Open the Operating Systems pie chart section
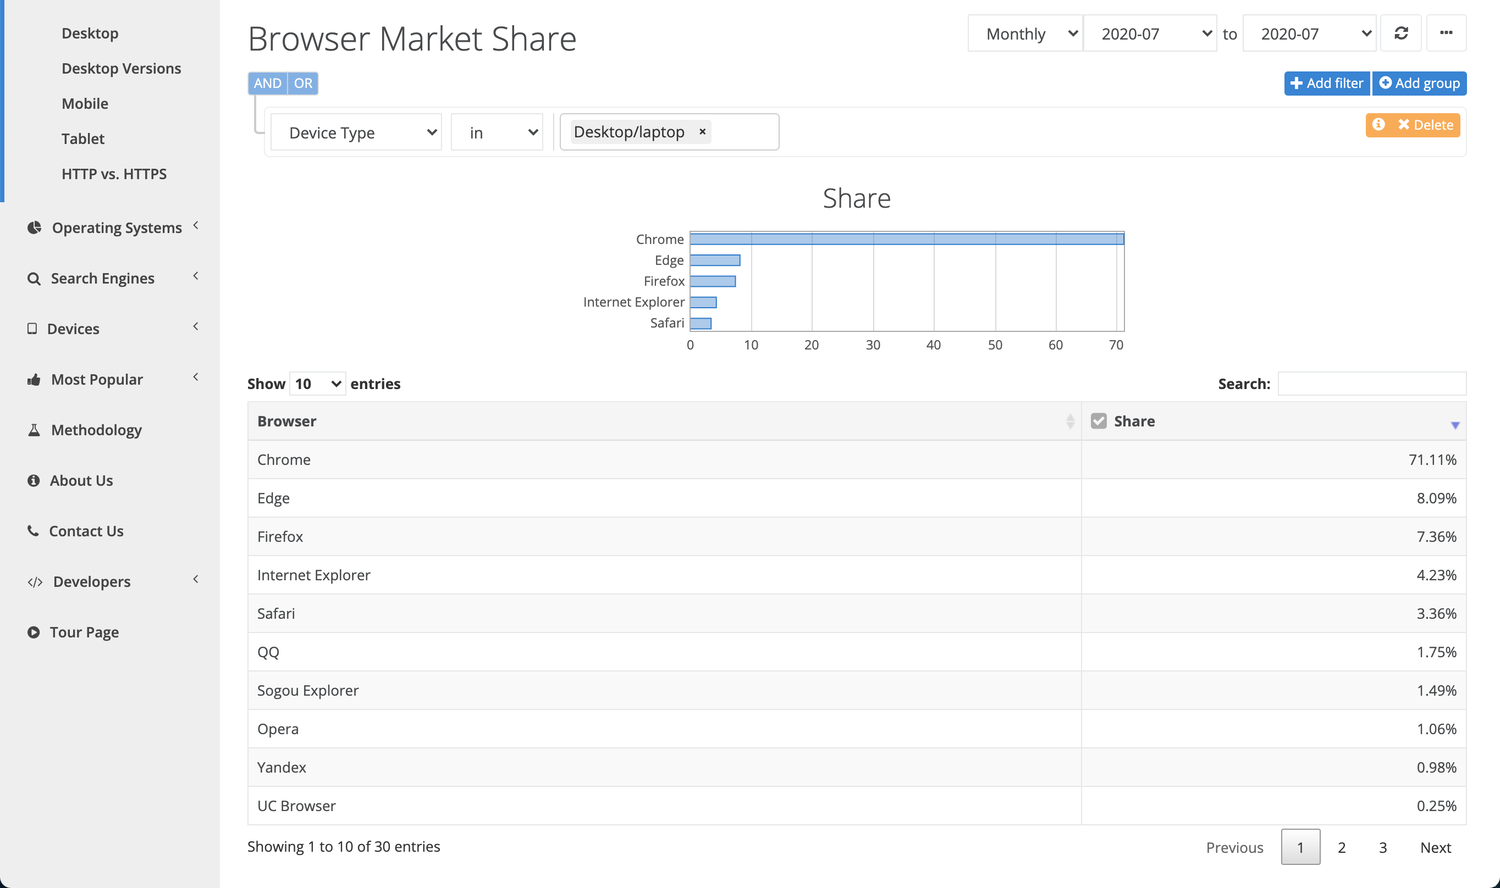The height and width of the screenshot is (888, 1500). (33, 227)
